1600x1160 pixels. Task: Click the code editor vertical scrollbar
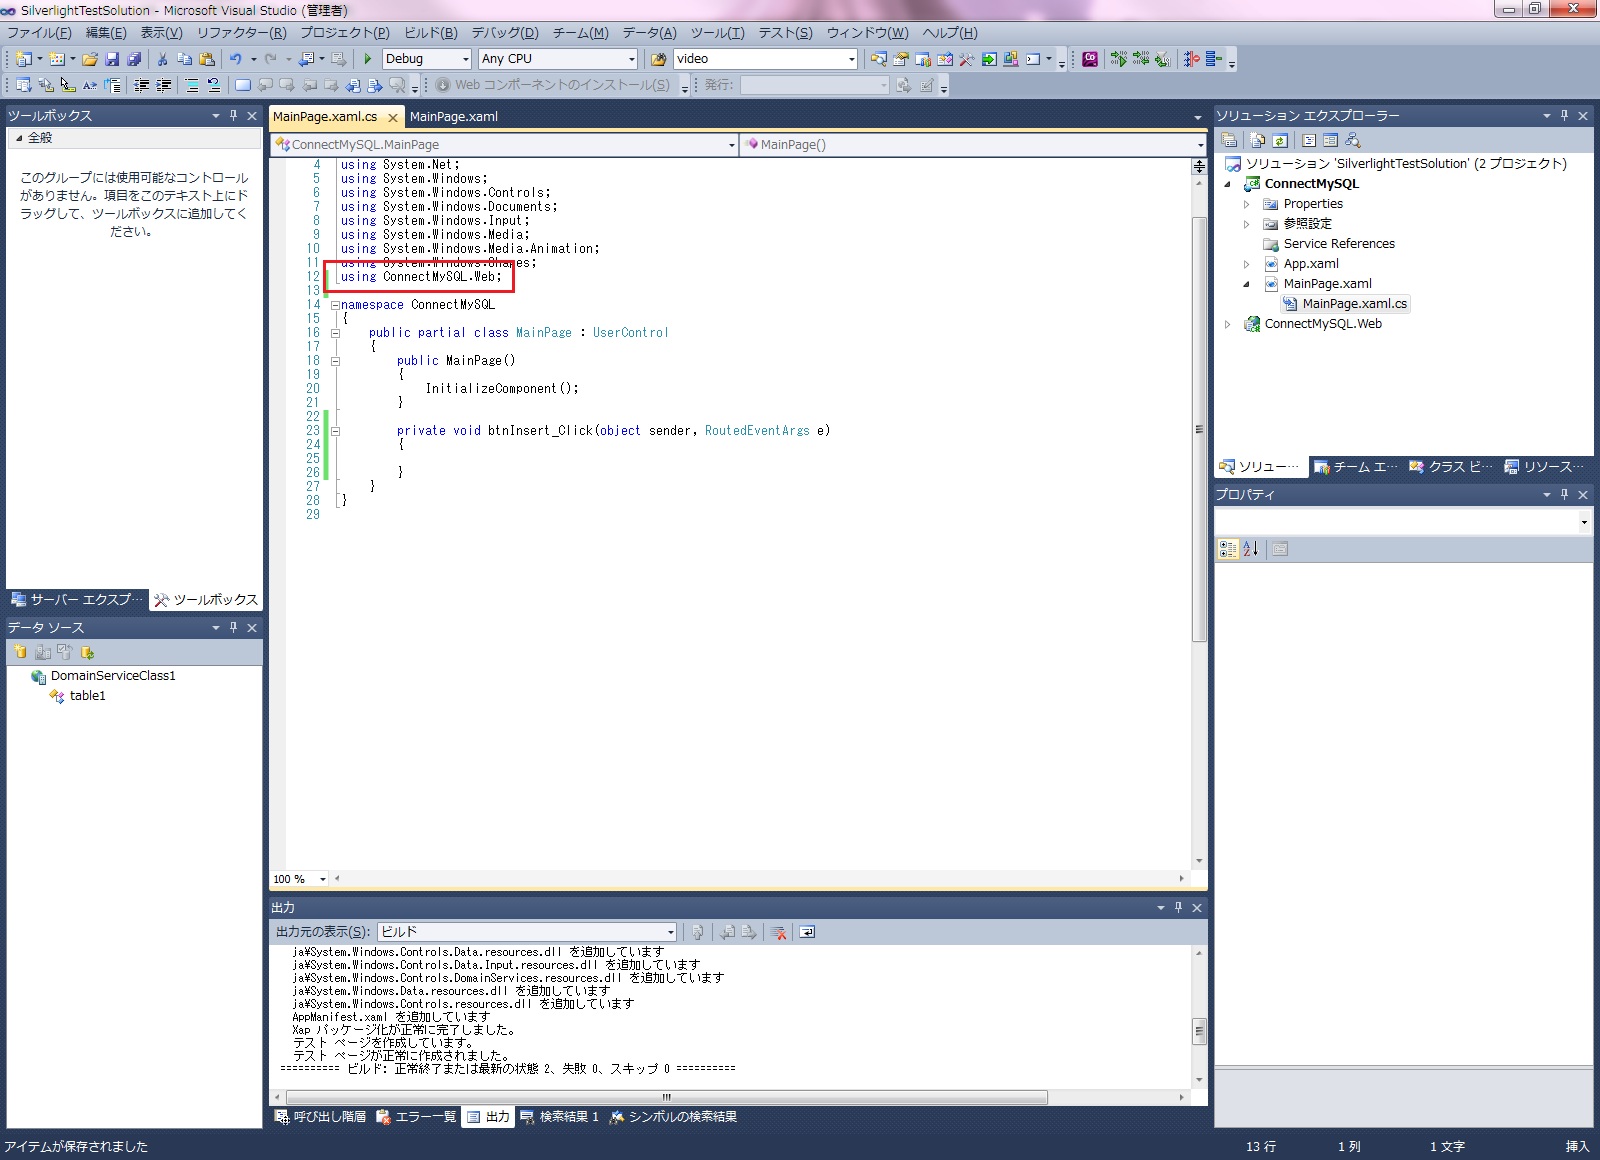tap(1199, 430)
